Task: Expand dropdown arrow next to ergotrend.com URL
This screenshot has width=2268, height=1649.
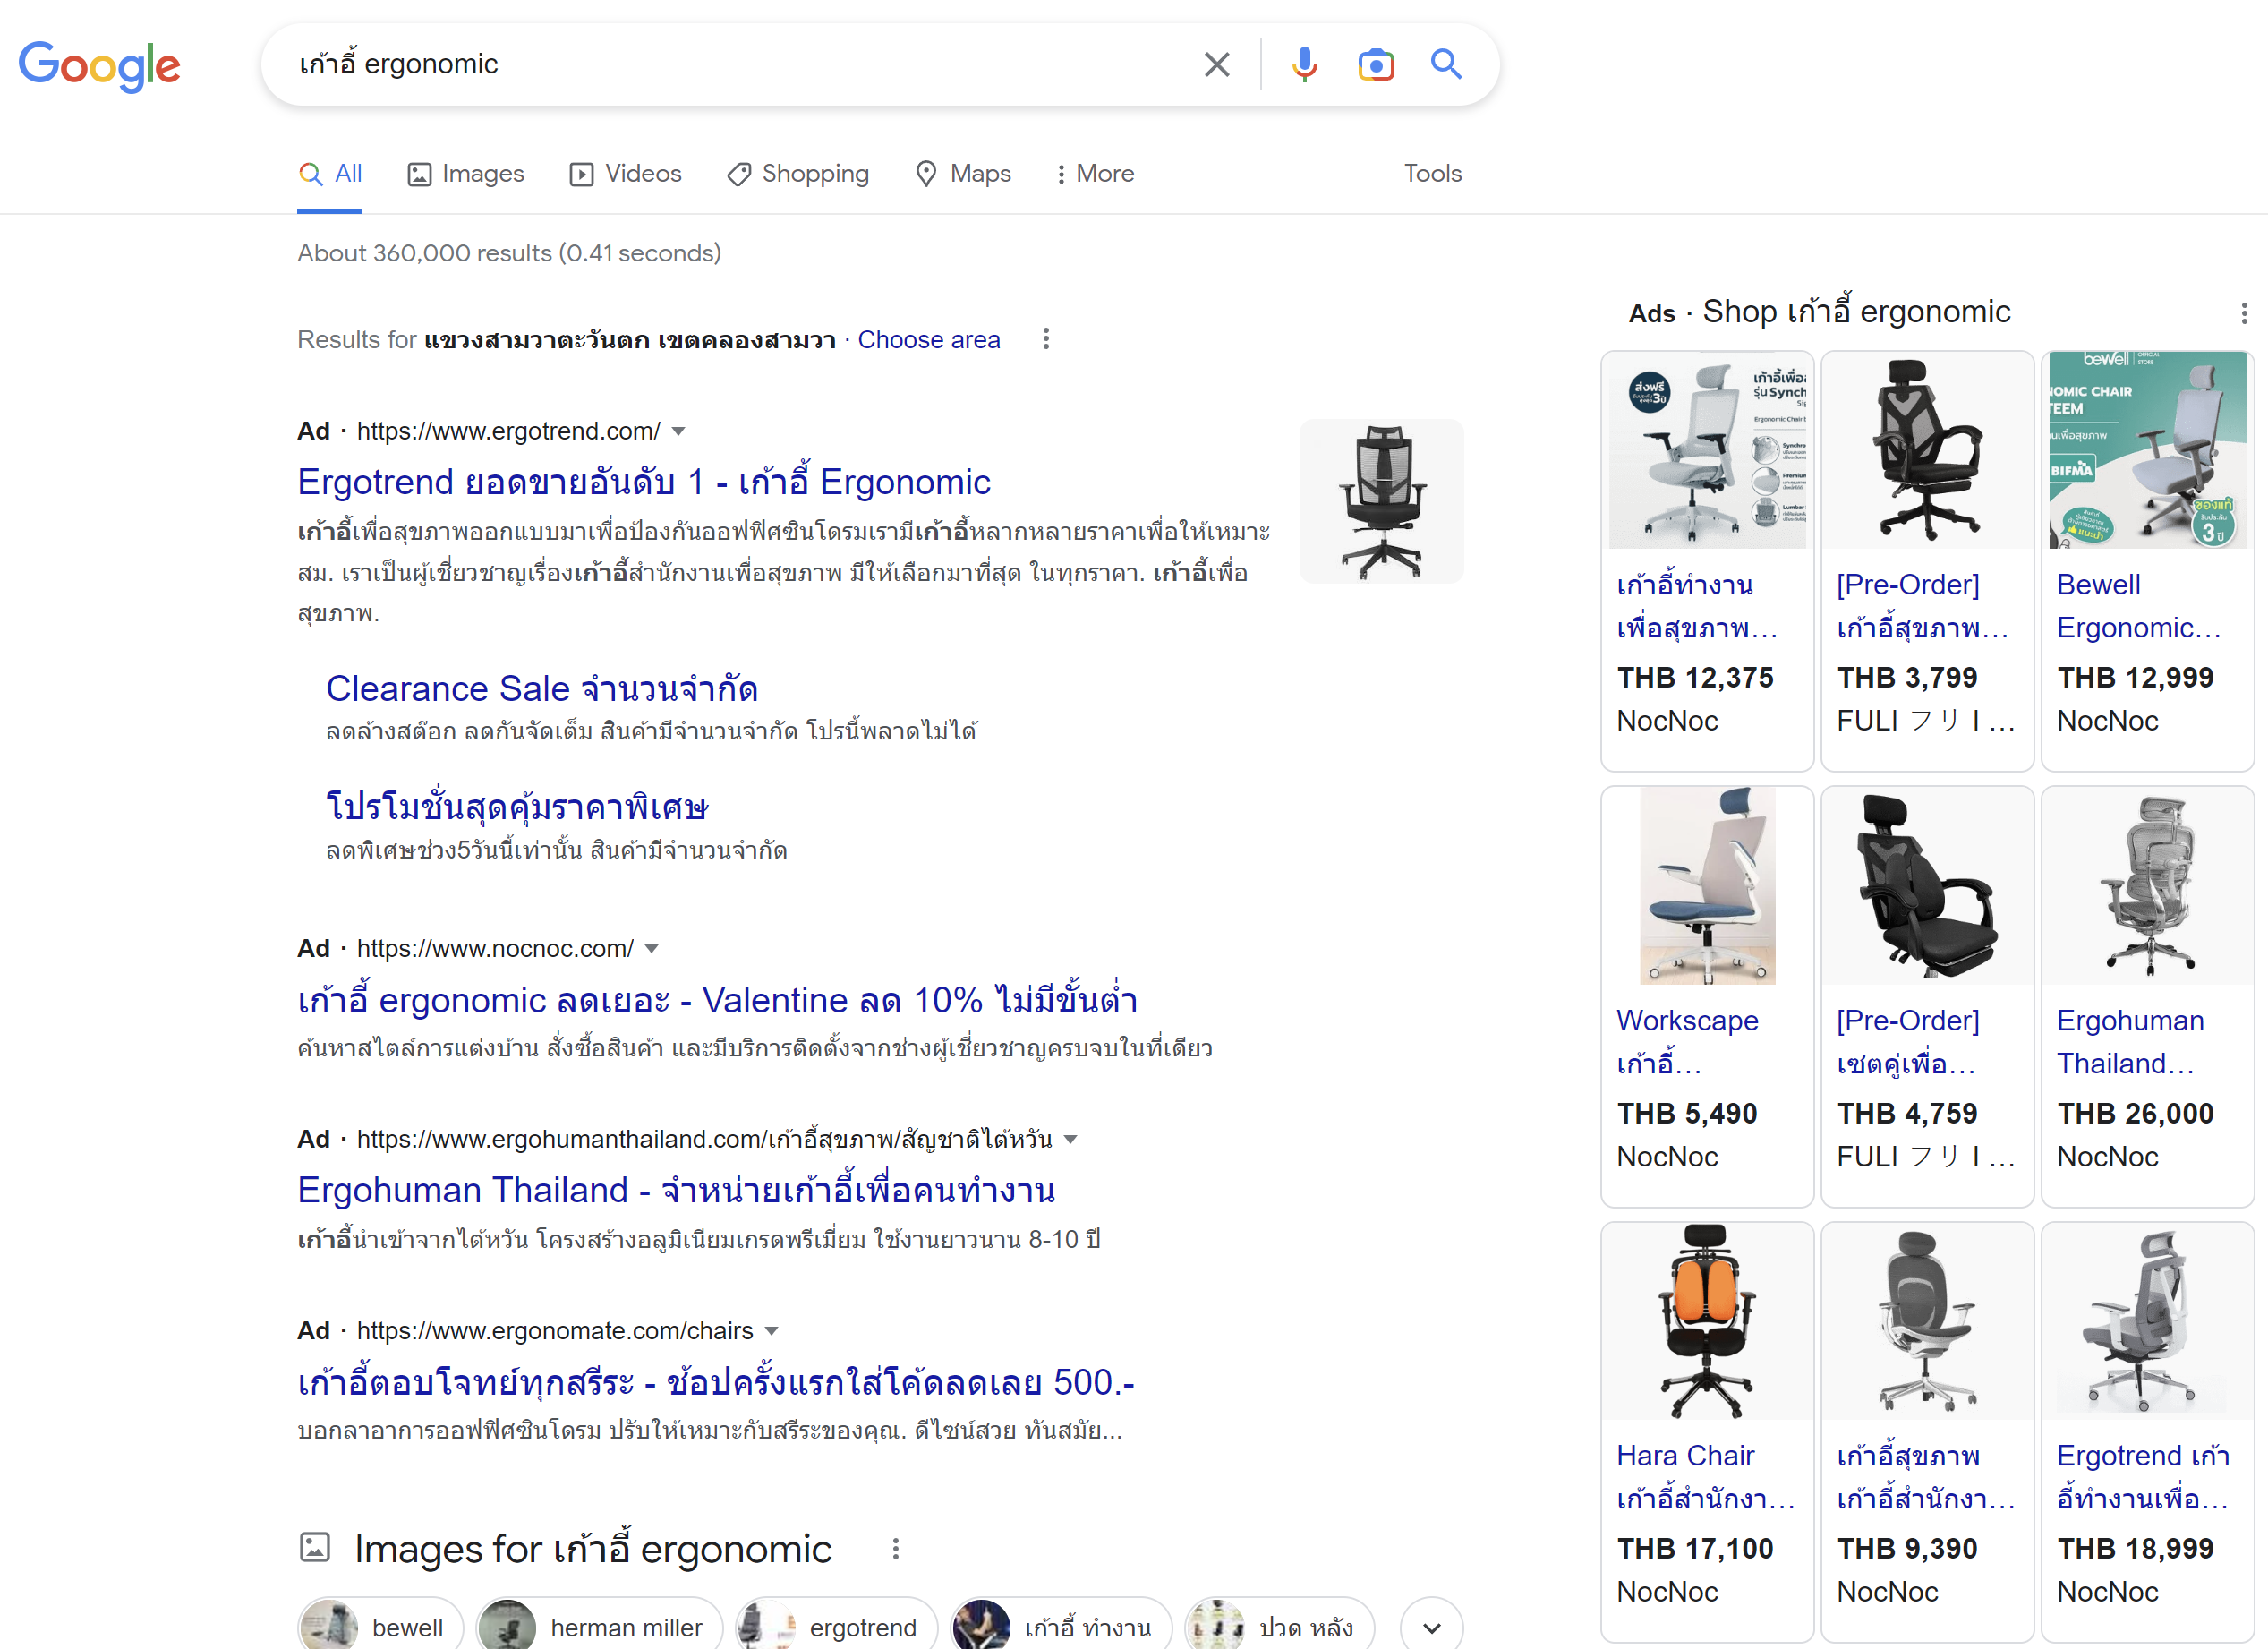Action: click(x=678, y=432)
